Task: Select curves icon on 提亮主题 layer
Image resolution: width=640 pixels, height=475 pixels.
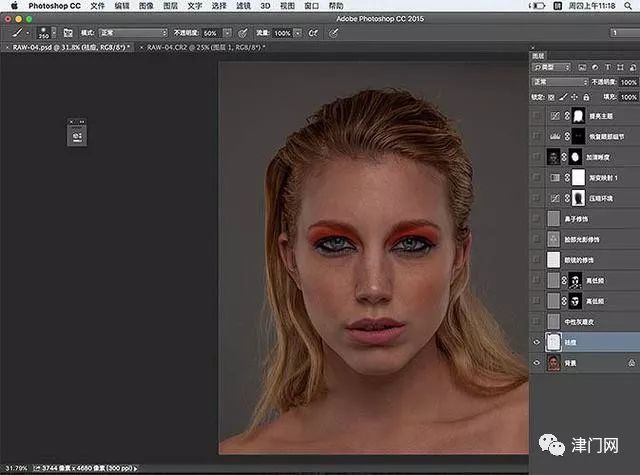Action: (x=555, y=116)
